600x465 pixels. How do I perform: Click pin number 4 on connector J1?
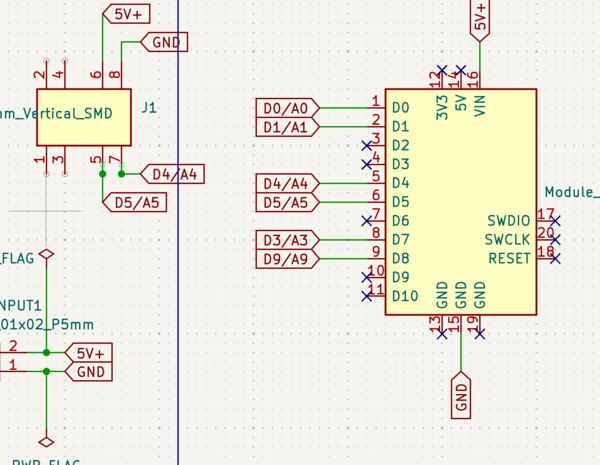coord(59,74)
